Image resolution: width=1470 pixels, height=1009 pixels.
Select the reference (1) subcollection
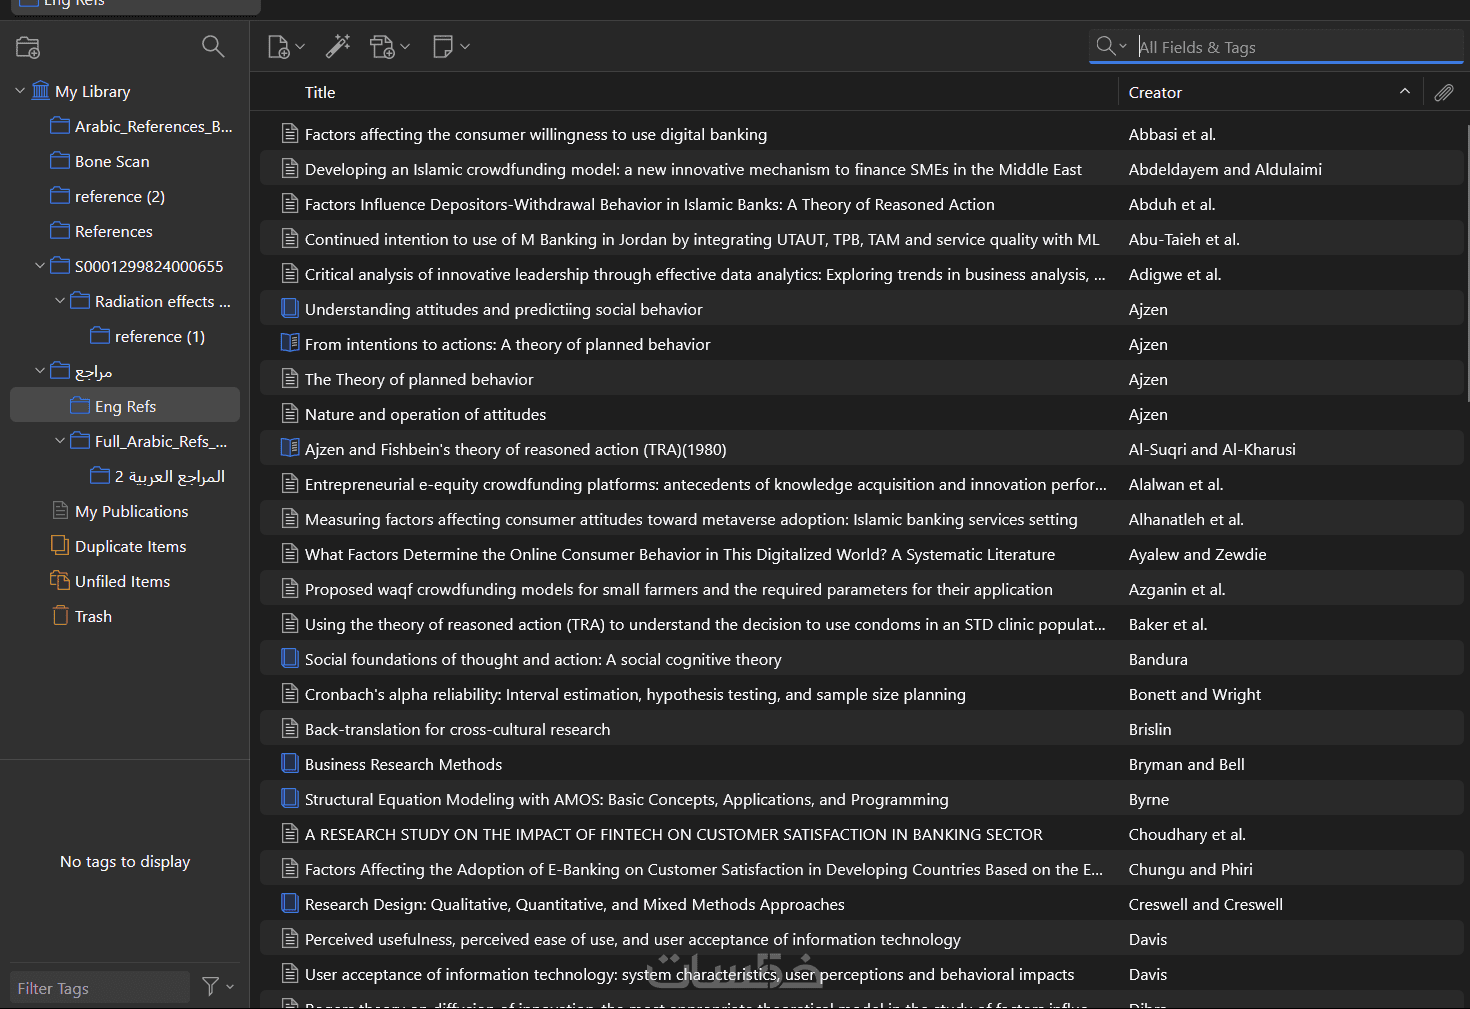pos(160,336)
